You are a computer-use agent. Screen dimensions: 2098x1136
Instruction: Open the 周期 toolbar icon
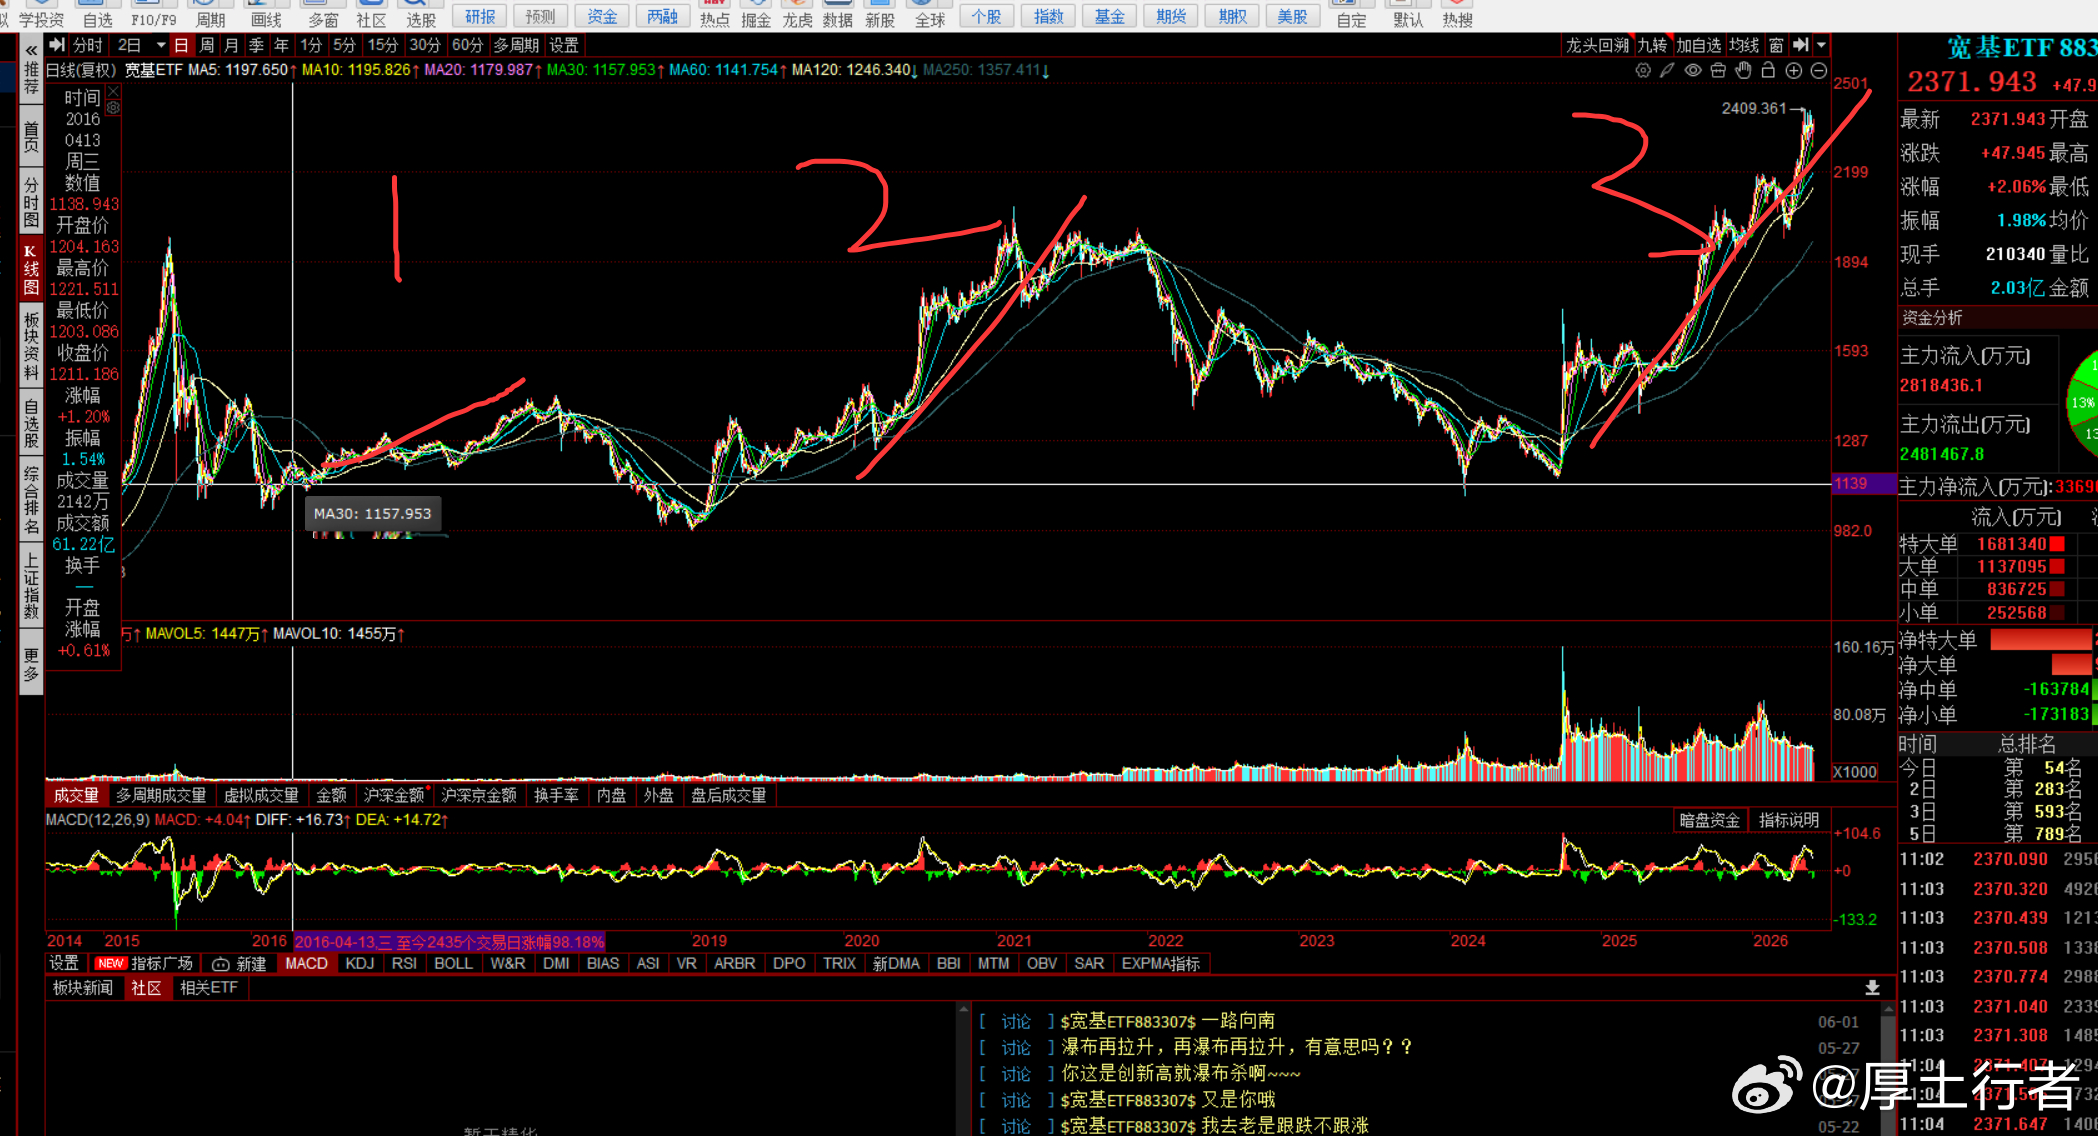pos(210,14)
